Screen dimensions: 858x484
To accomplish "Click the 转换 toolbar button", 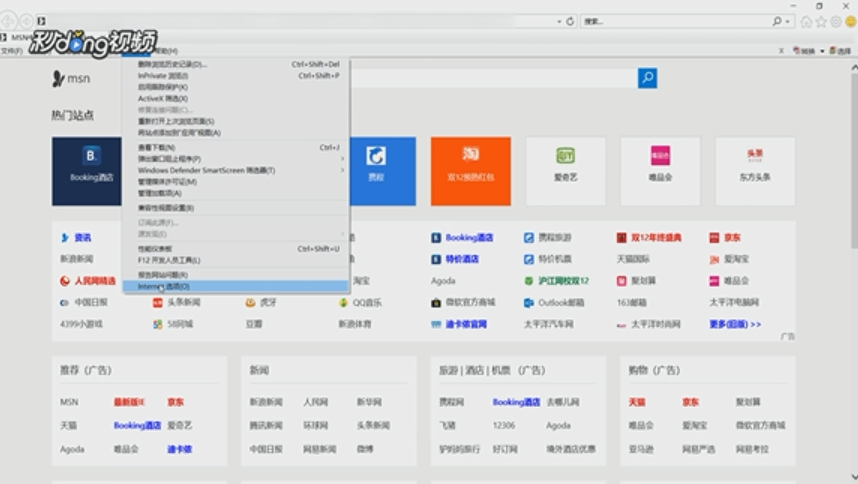I will pos(804,51).
